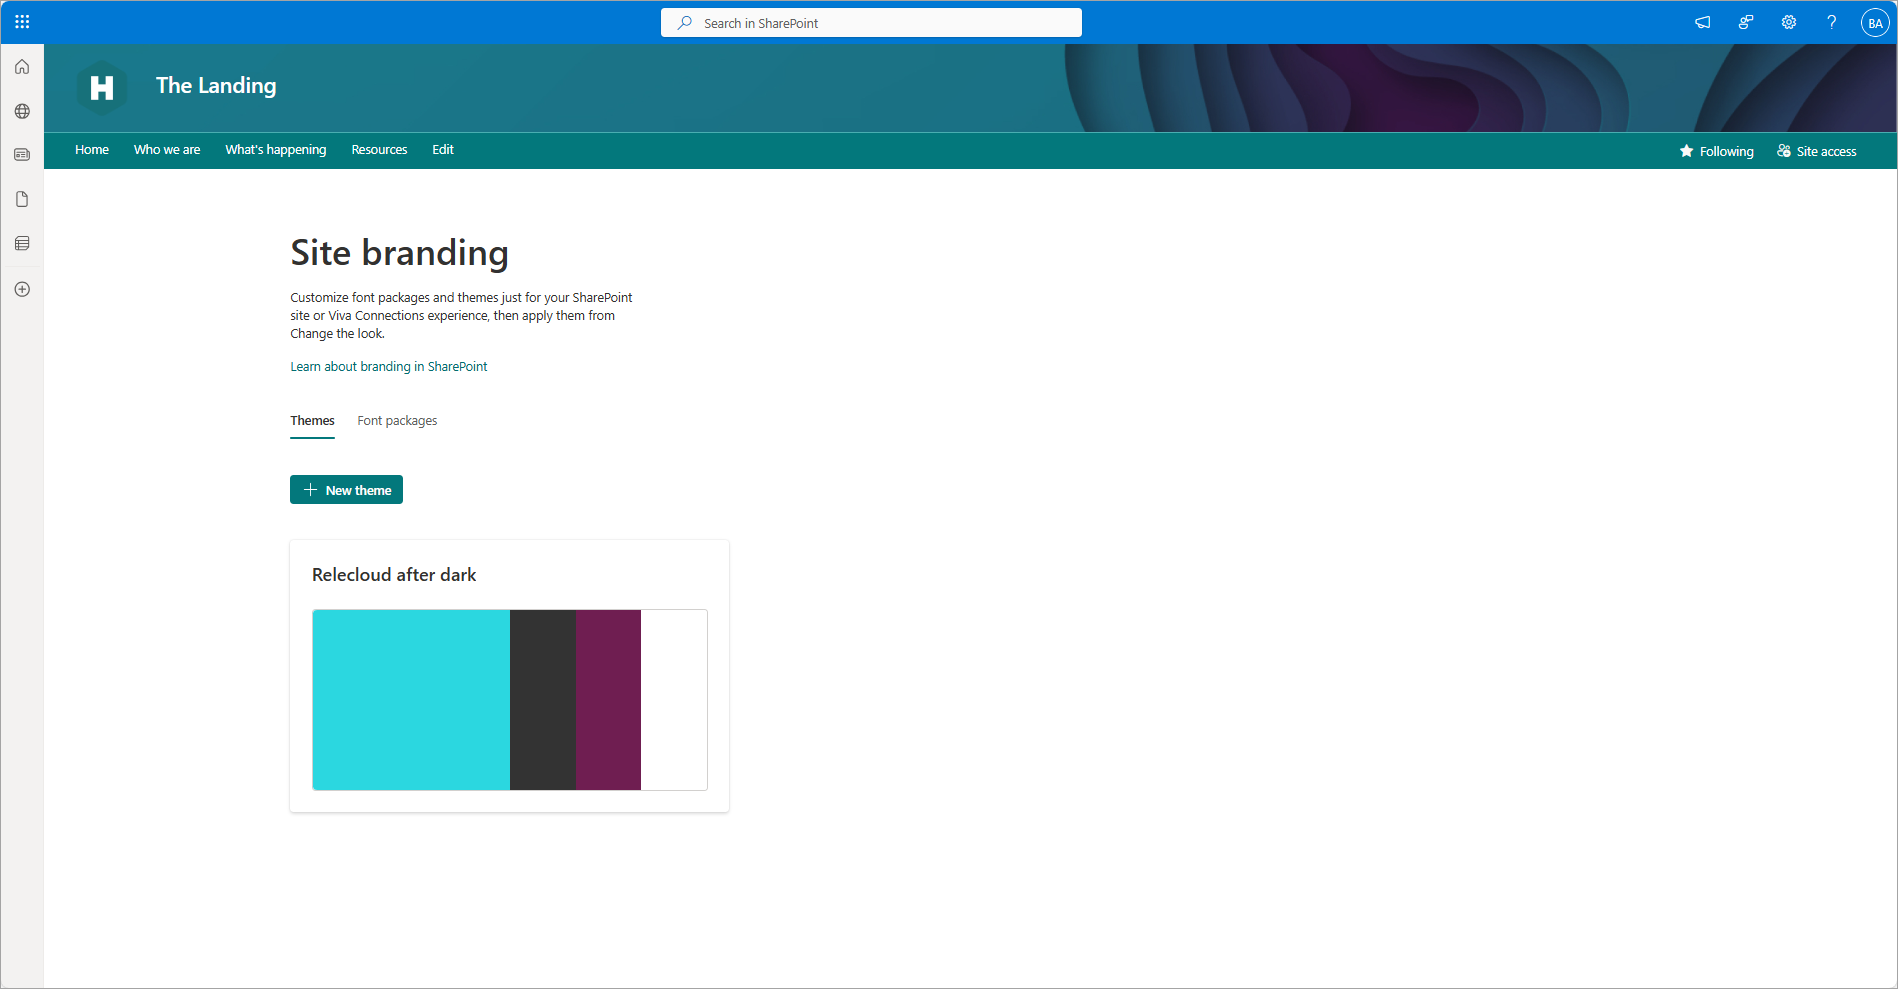Open My news icon in left rail
The width and height of the screenshot is (1898, 989).
click(x=22, y=155)
